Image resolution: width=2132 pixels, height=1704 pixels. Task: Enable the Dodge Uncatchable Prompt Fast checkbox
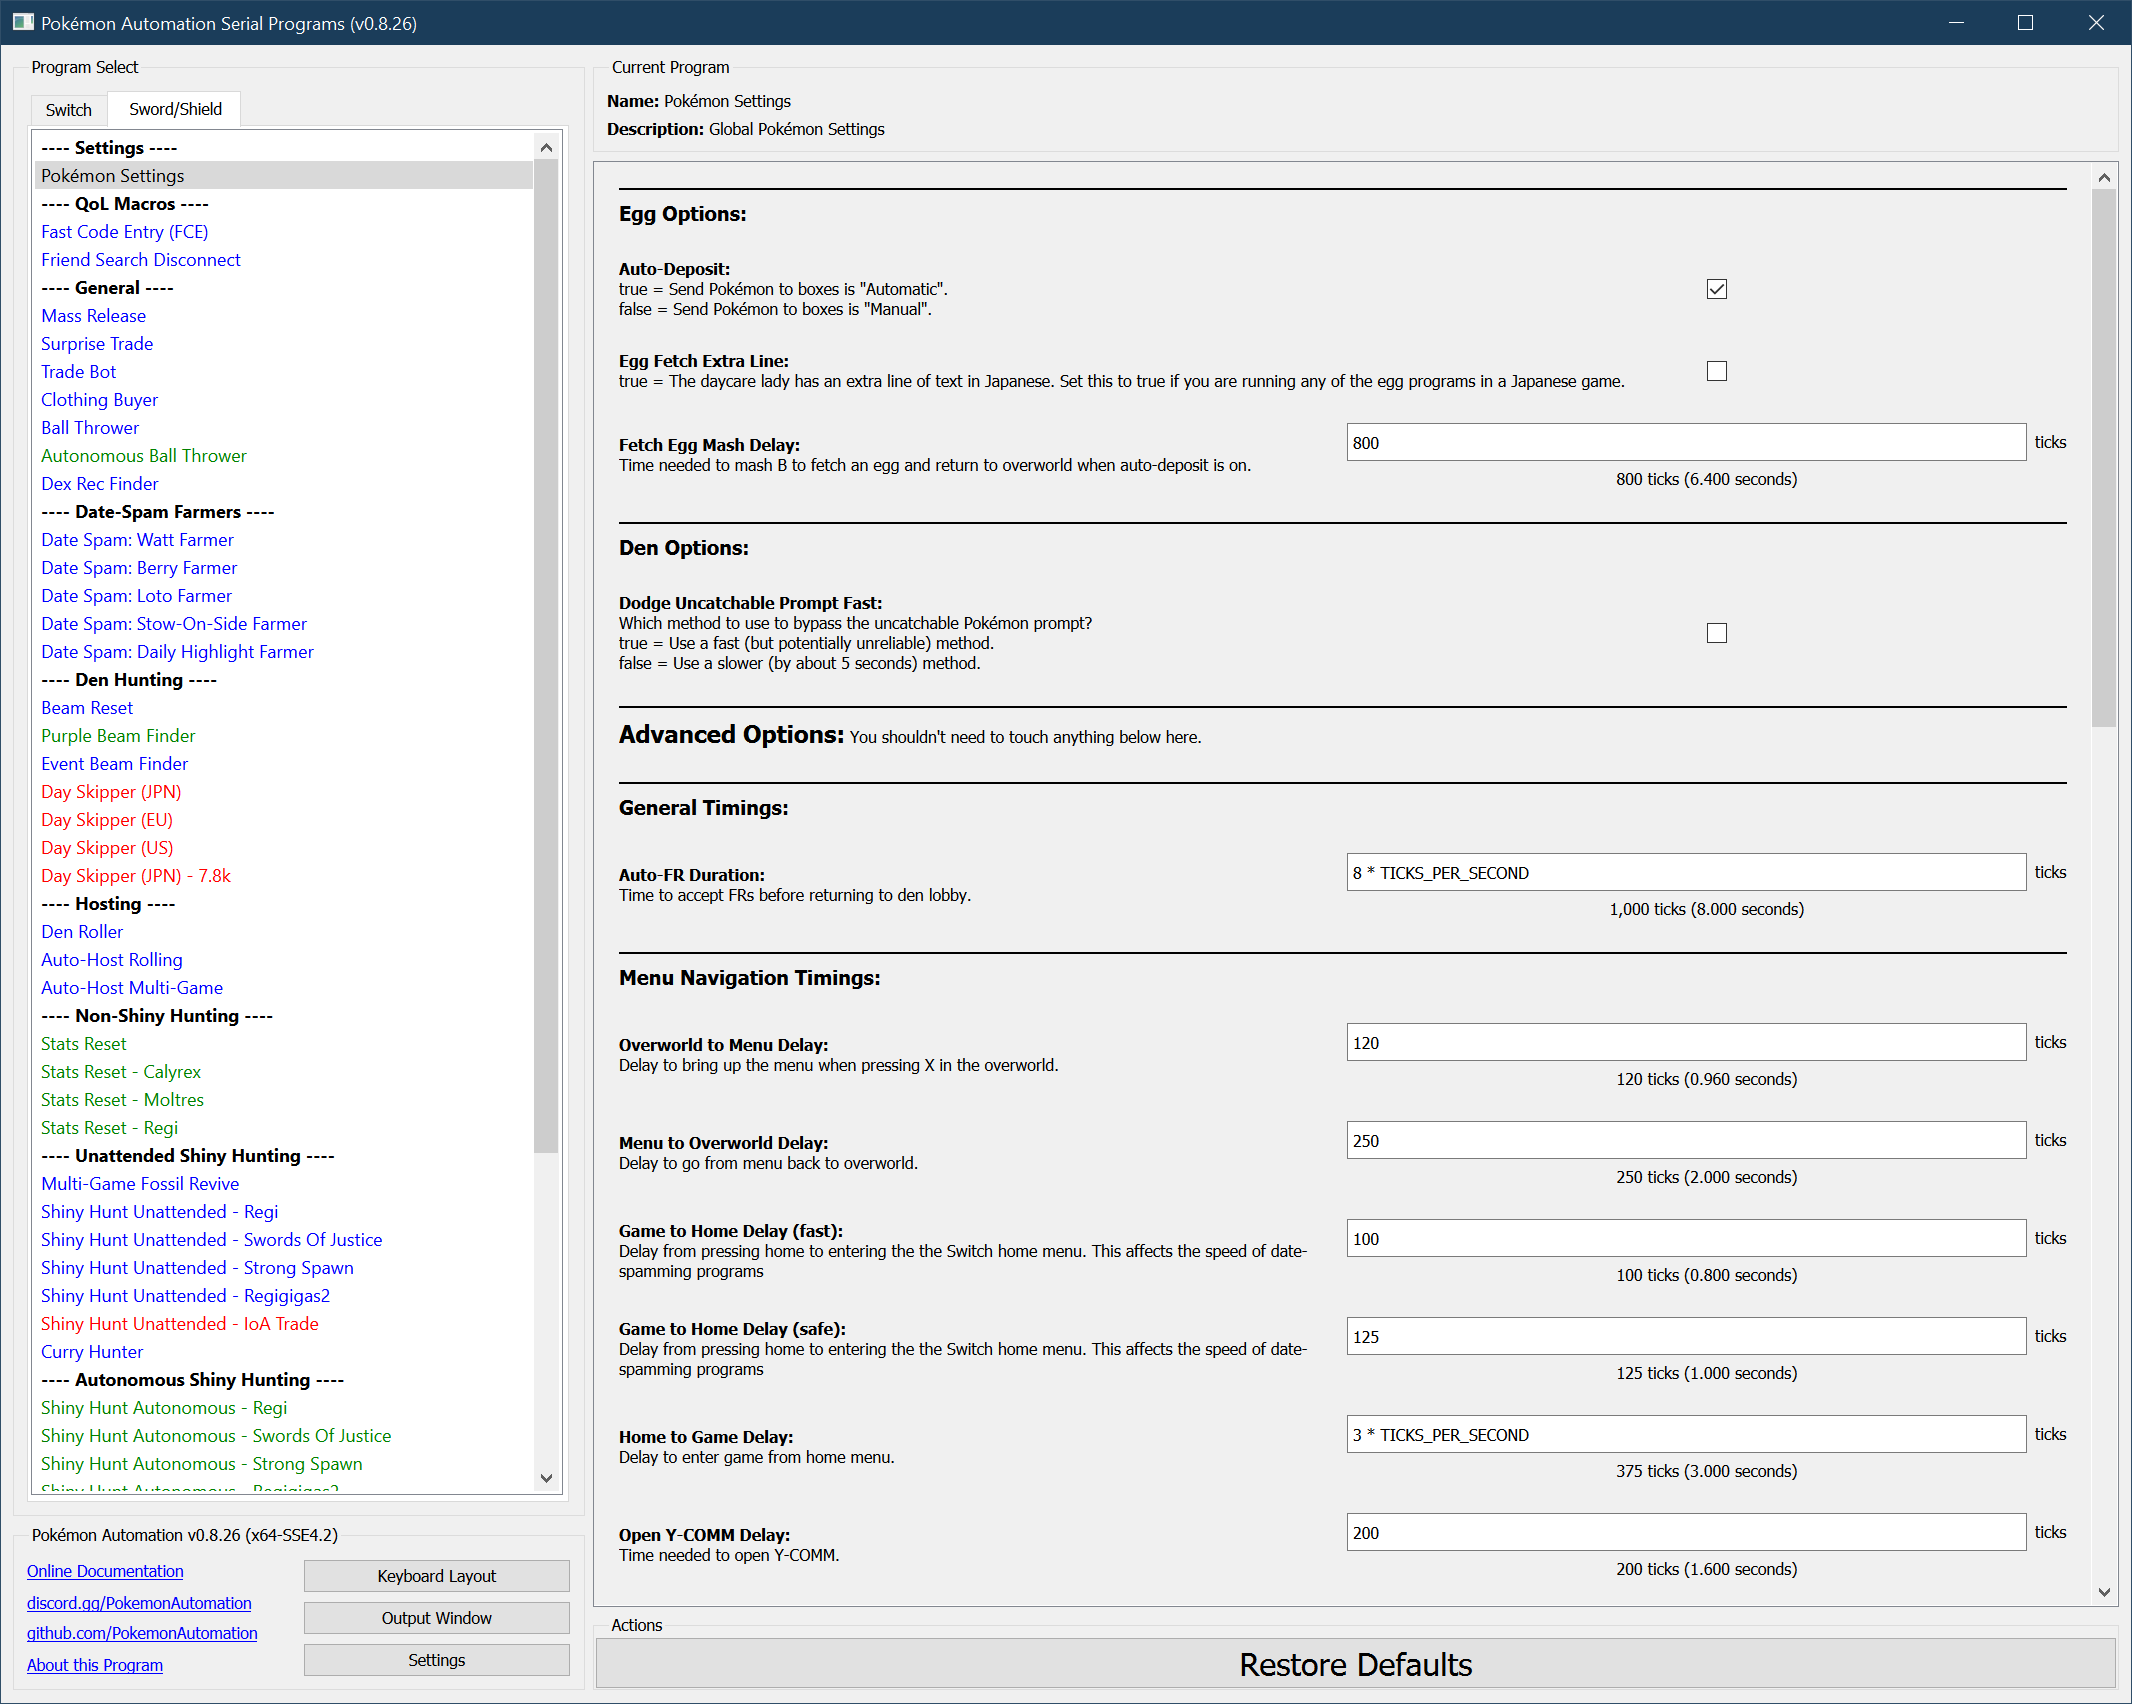(1716, 633)
